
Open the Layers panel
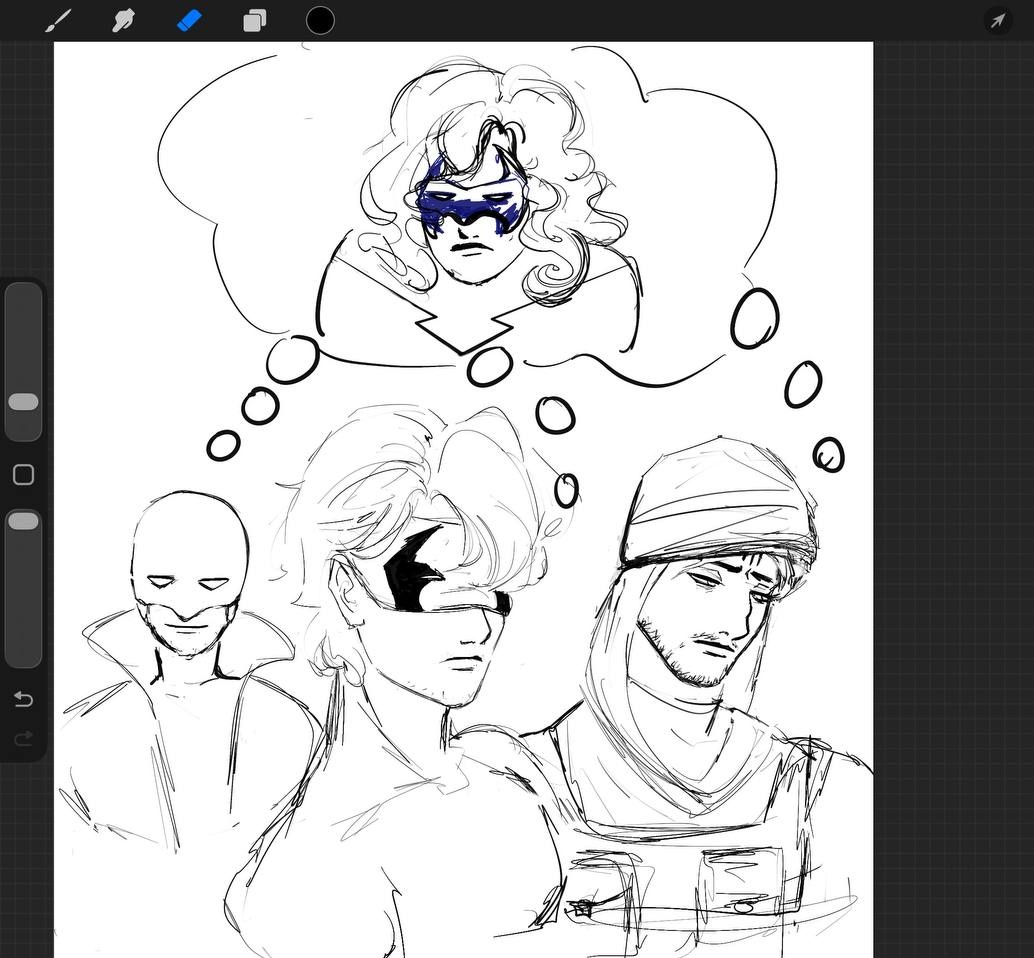(255, 21)
